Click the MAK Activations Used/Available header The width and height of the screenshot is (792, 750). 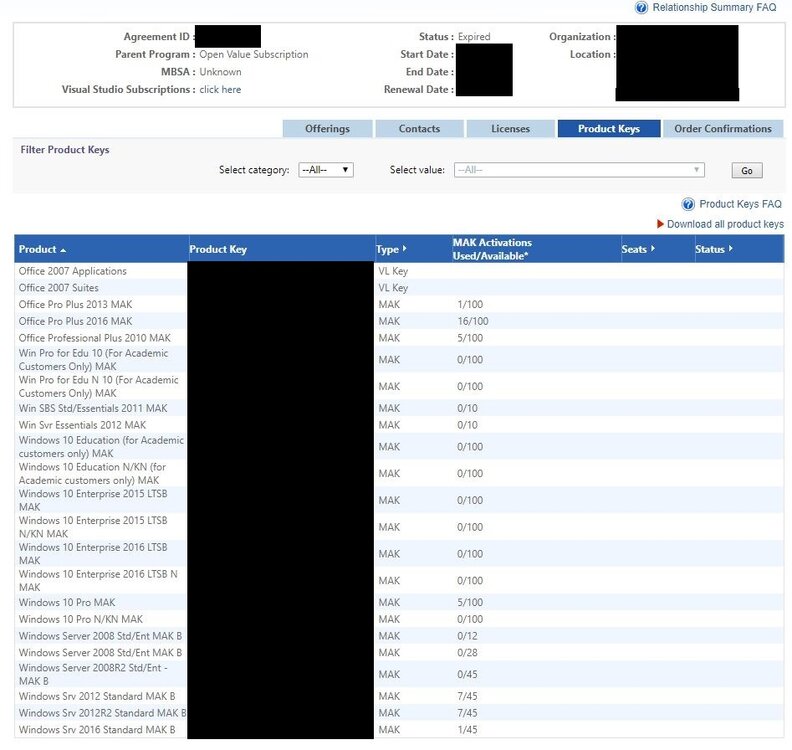click(492, 249)
